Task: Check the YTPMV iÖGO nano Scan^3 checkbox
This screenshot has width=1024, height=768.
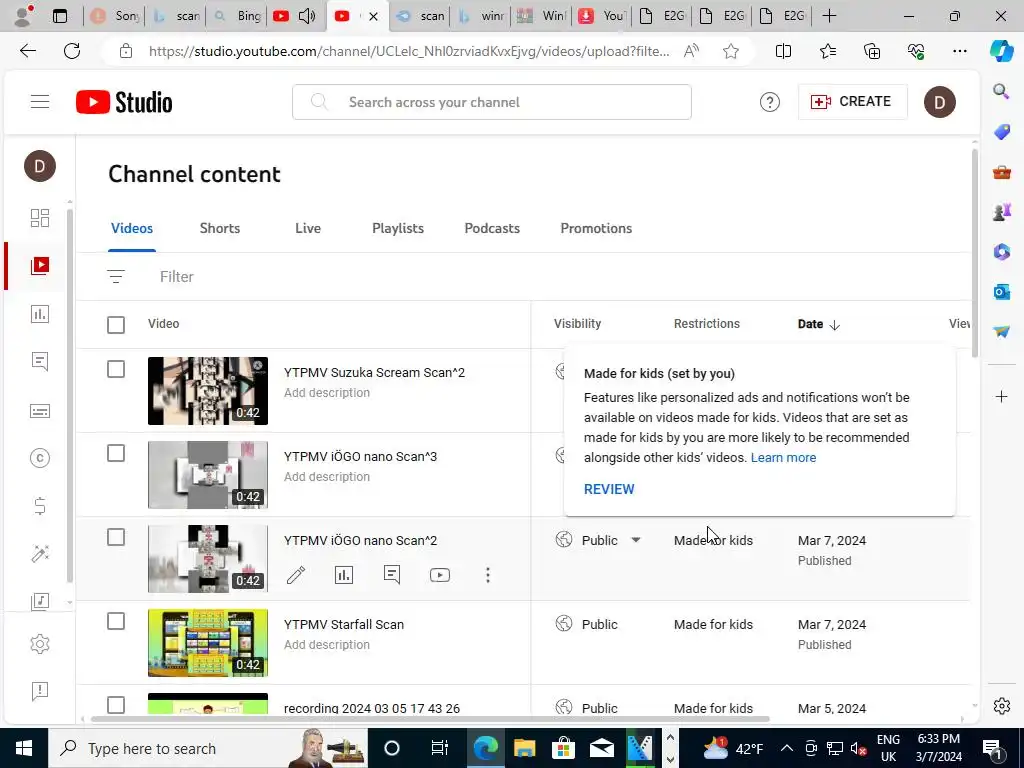Action: [116, 453]
